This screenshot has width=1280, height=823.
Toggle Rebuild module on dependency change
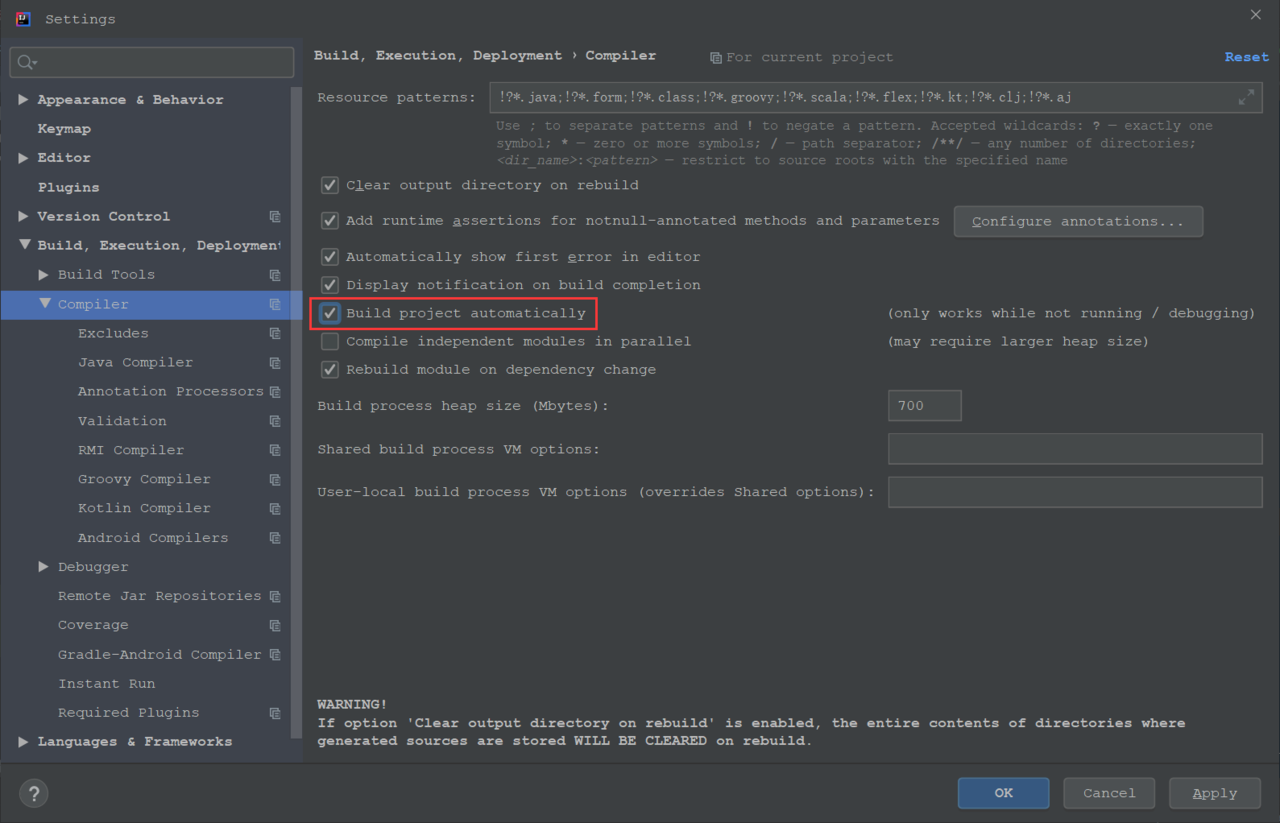click(329, 369)
